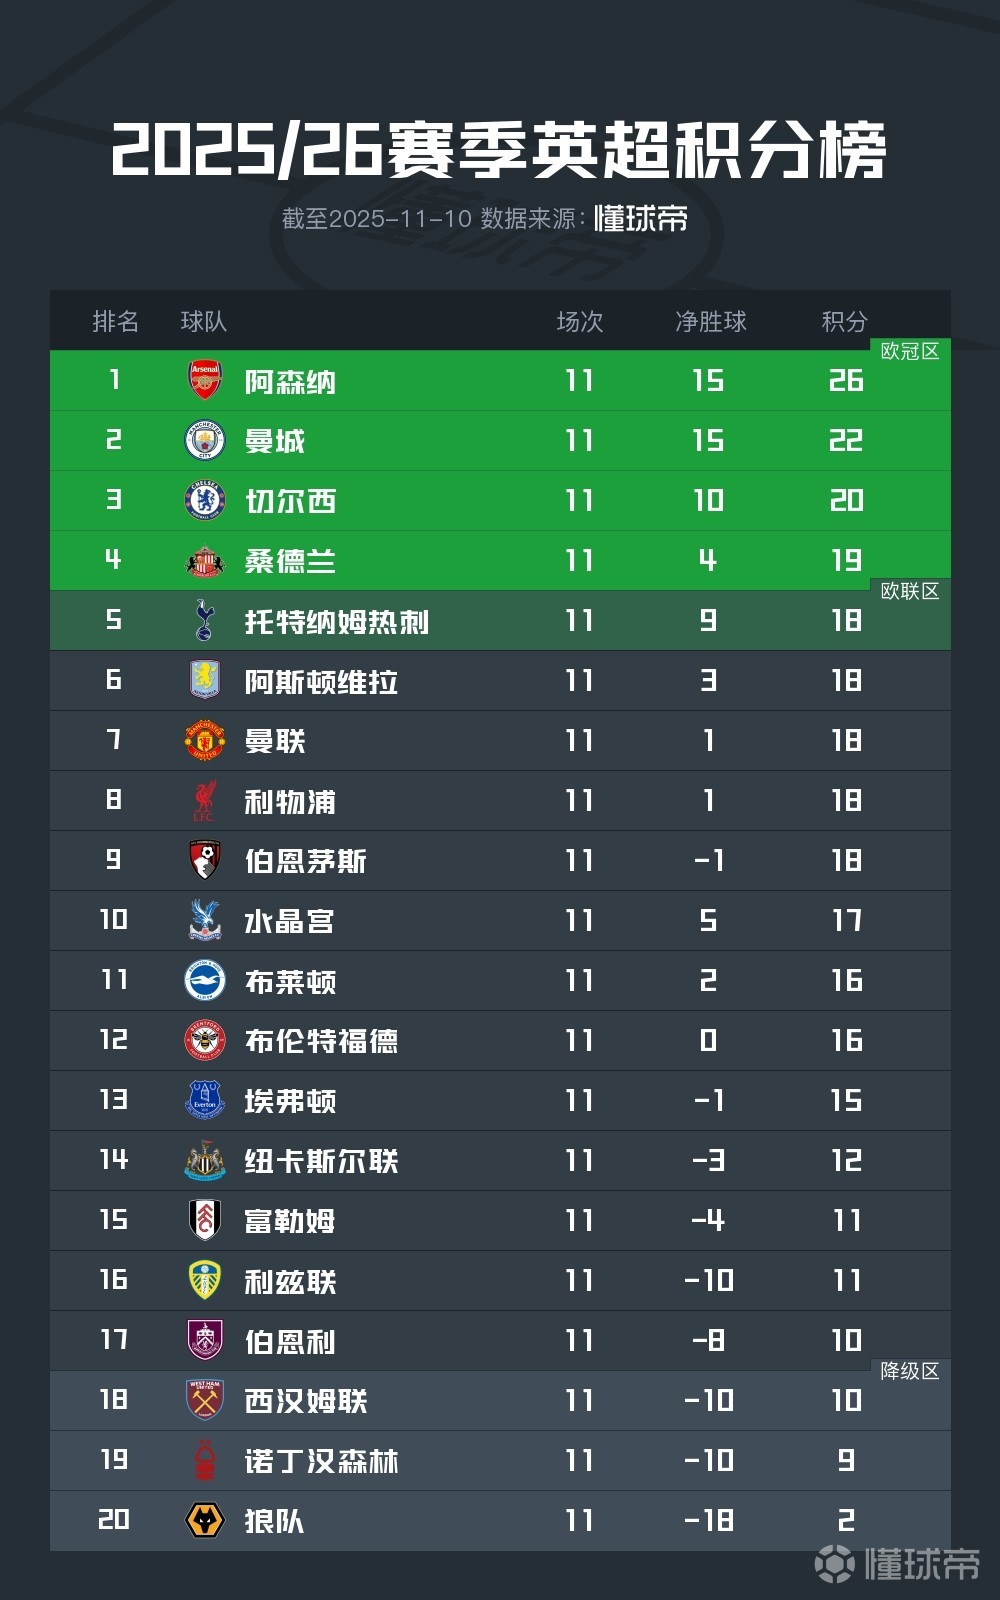Tap the Nottingham Forest tree crest
Screen dimensions: 1000x1600
click(x=205, y=1460)
